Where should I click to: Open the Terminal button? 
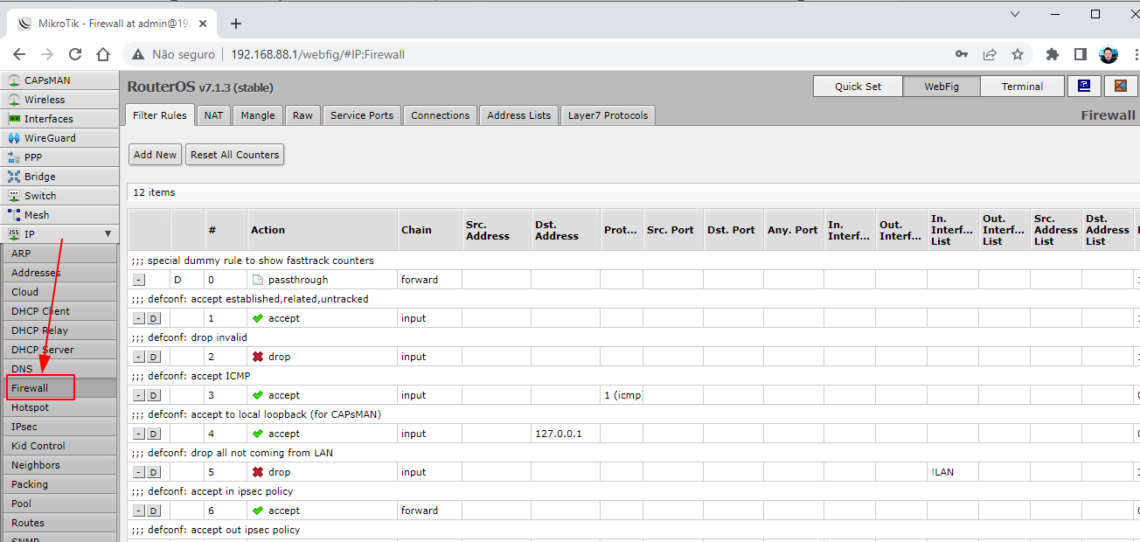(x=1022, y=86)
